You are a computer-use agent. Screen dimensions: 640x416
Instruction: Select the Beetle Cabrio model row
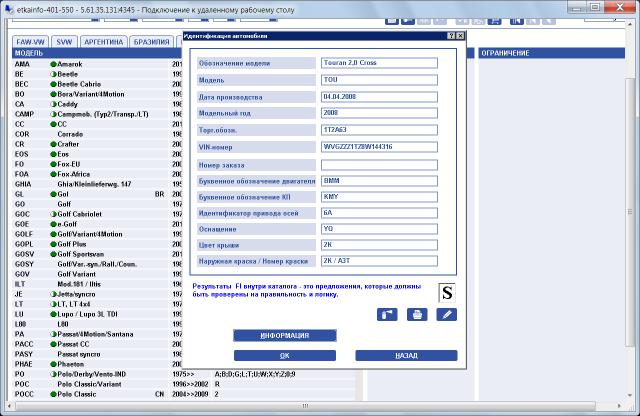[x=97, y=84]
